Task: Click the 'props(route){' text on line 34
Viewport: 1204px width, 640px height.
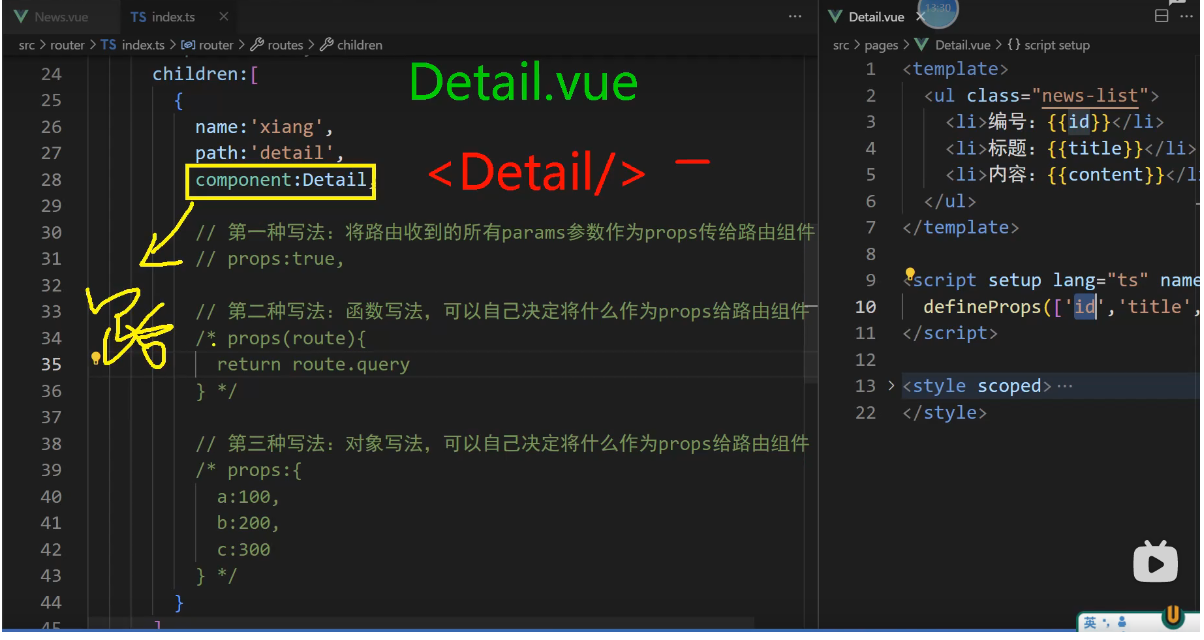Action: (297, 338)
